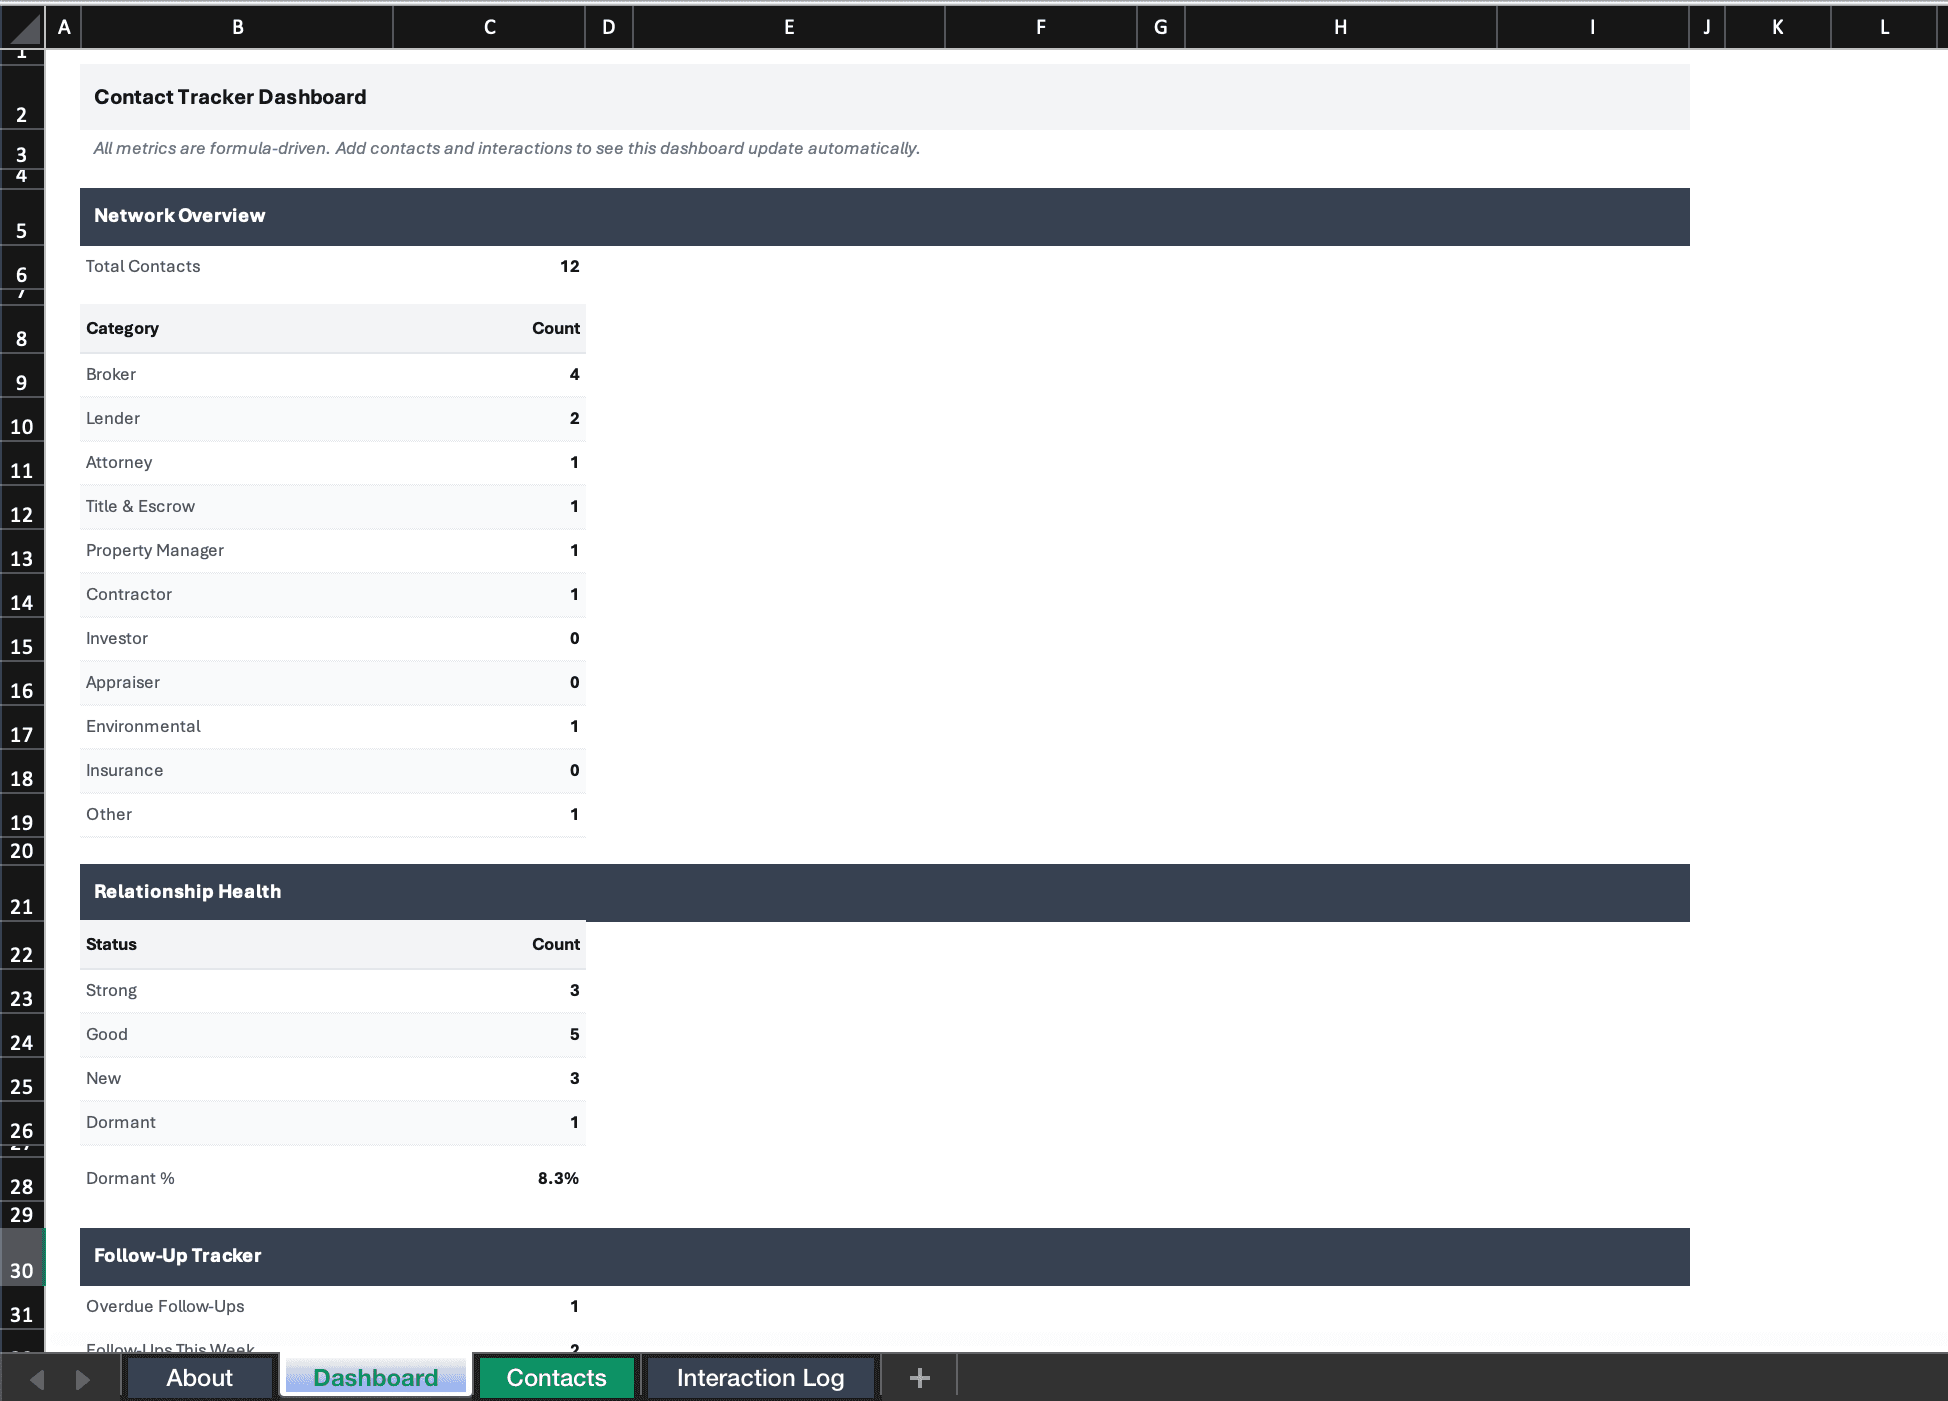Click the Total Contacts value cell
The width and height of the screenshot is (1948, 1401).
(x=489, y=266)
